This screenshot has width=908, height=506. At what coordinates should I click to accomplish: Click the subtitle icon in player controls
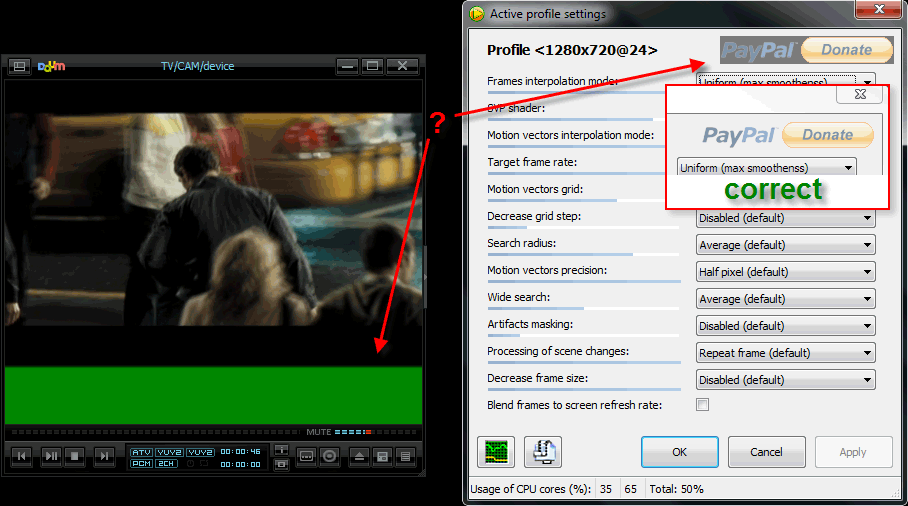click(306, 456)
